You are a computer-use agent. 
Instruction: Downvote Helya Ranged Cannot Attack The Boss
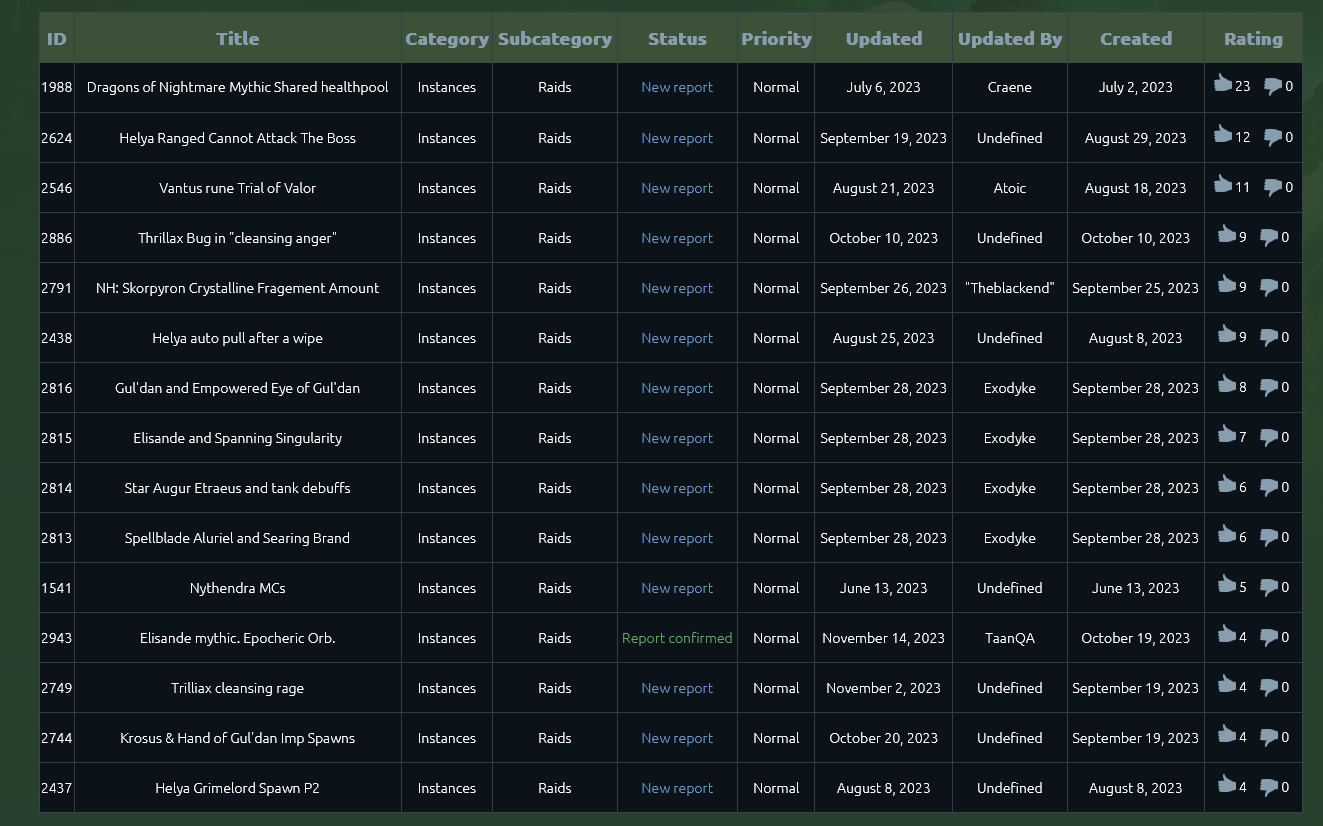1272,137
